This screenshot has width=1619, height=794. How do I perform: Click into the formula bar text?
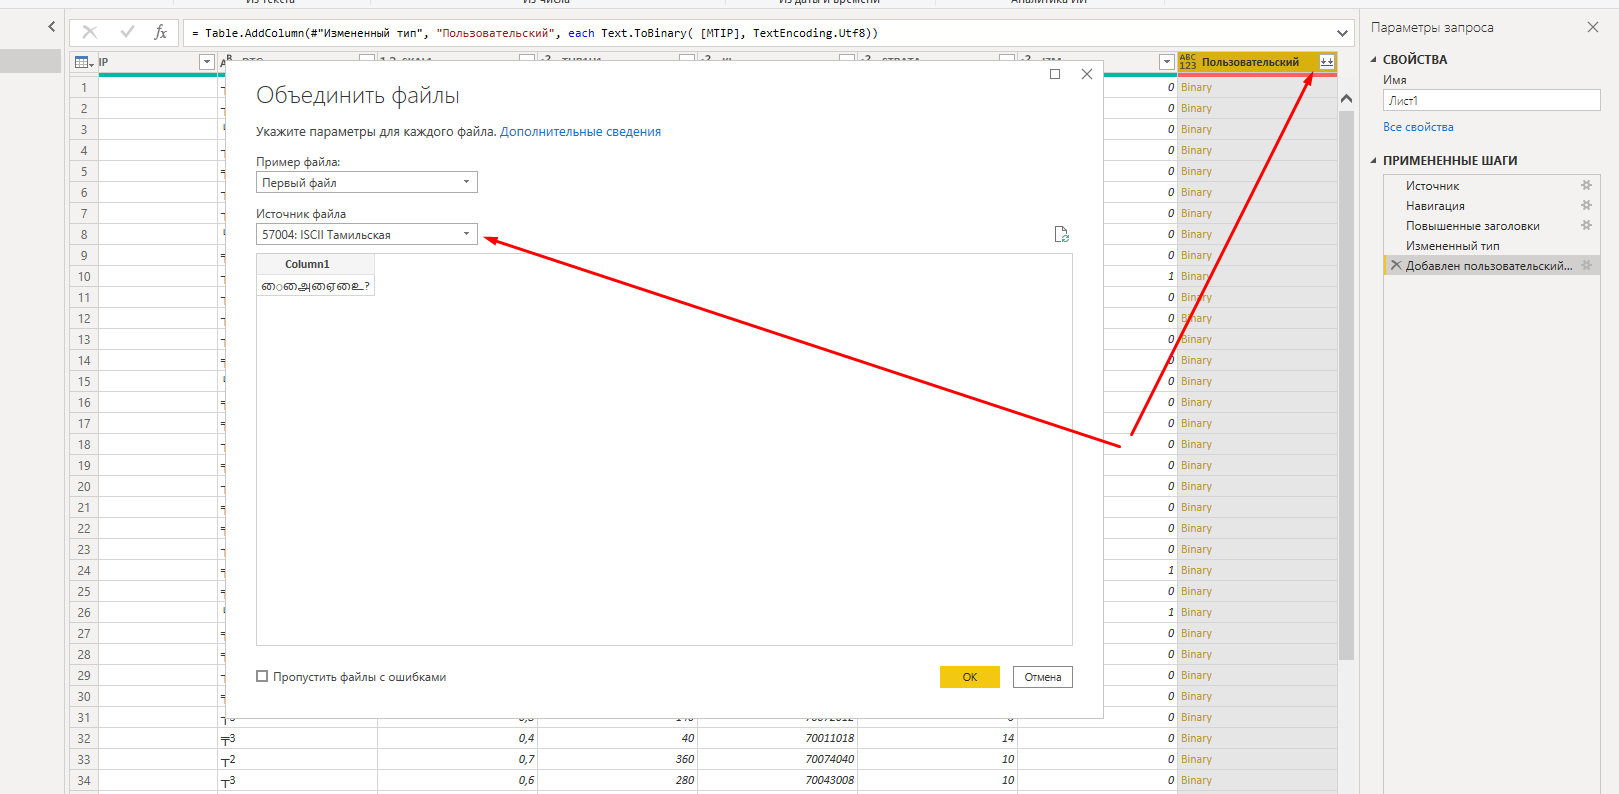click(760, 33)
